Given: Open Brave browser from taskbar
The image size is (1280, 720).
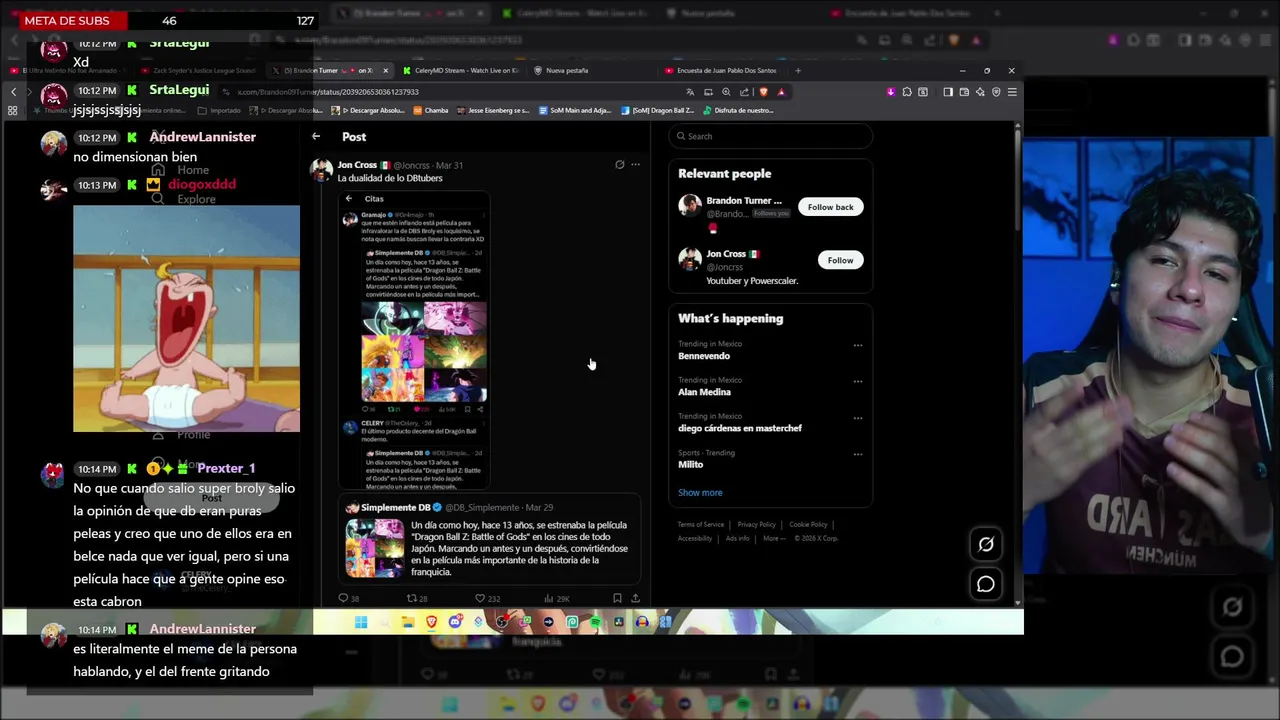Looking at the screenshot, I should click(432, 622).
